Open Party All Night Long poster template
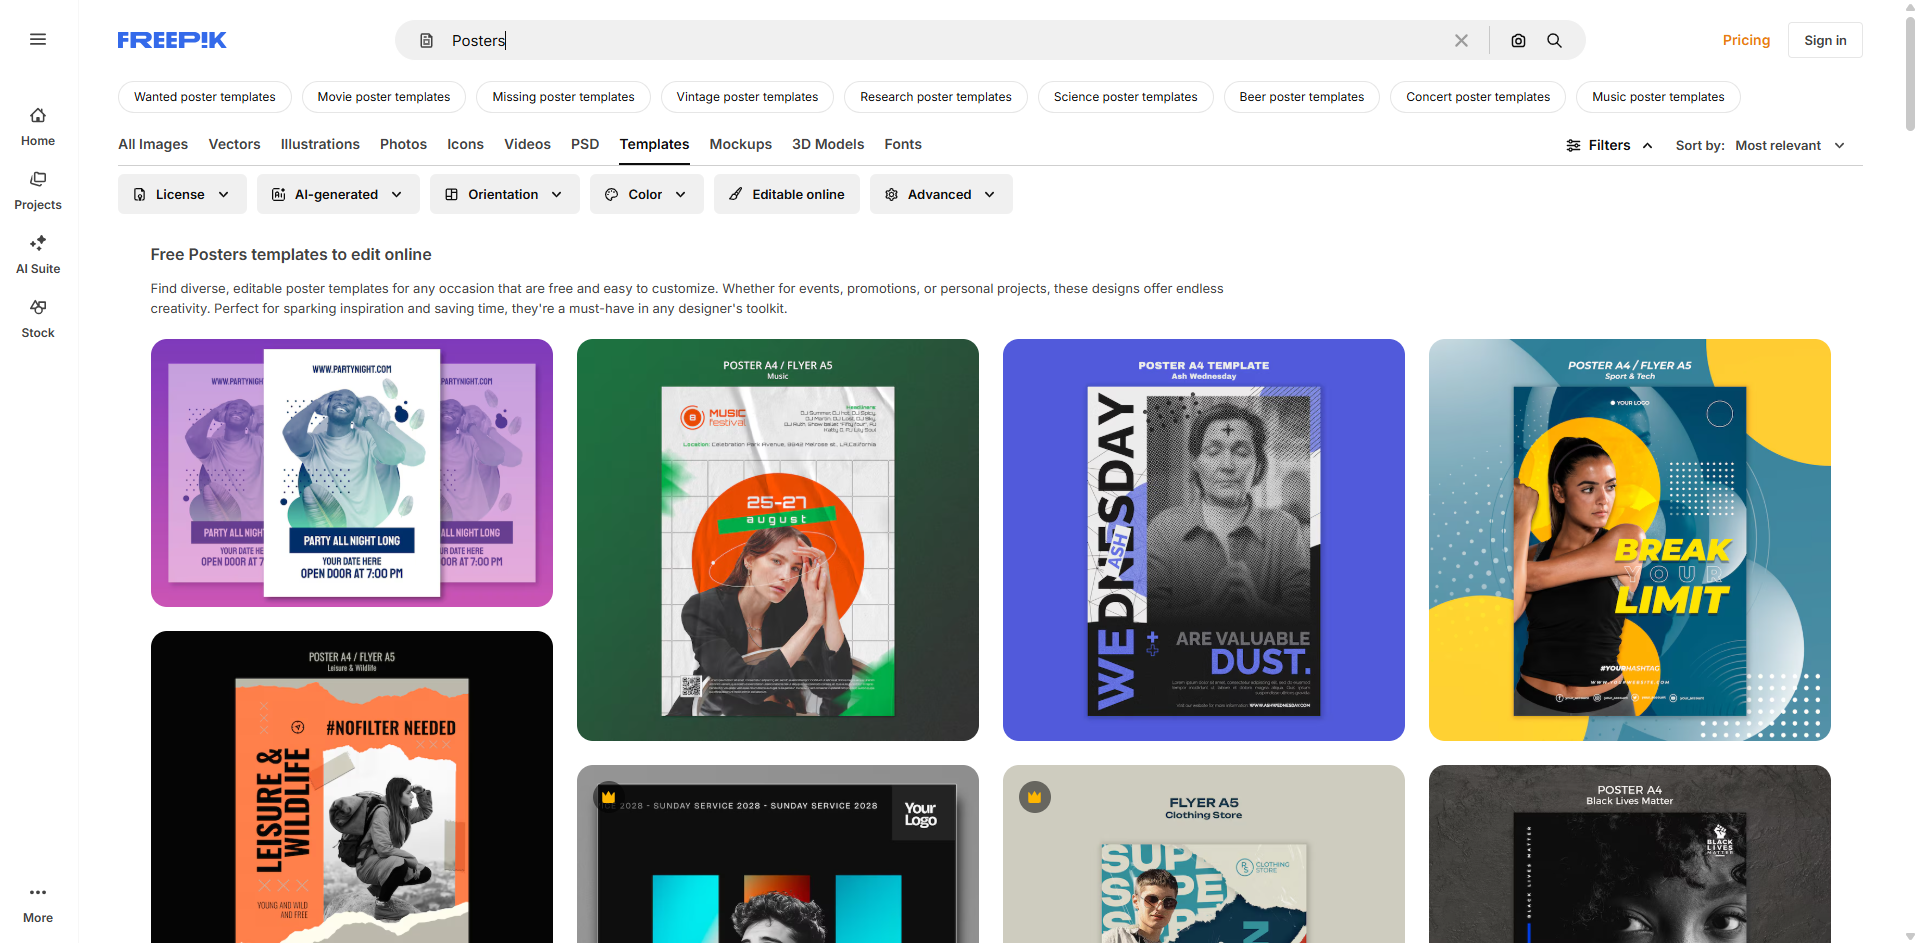This screenshot has width=1917, height=943. 352,473
